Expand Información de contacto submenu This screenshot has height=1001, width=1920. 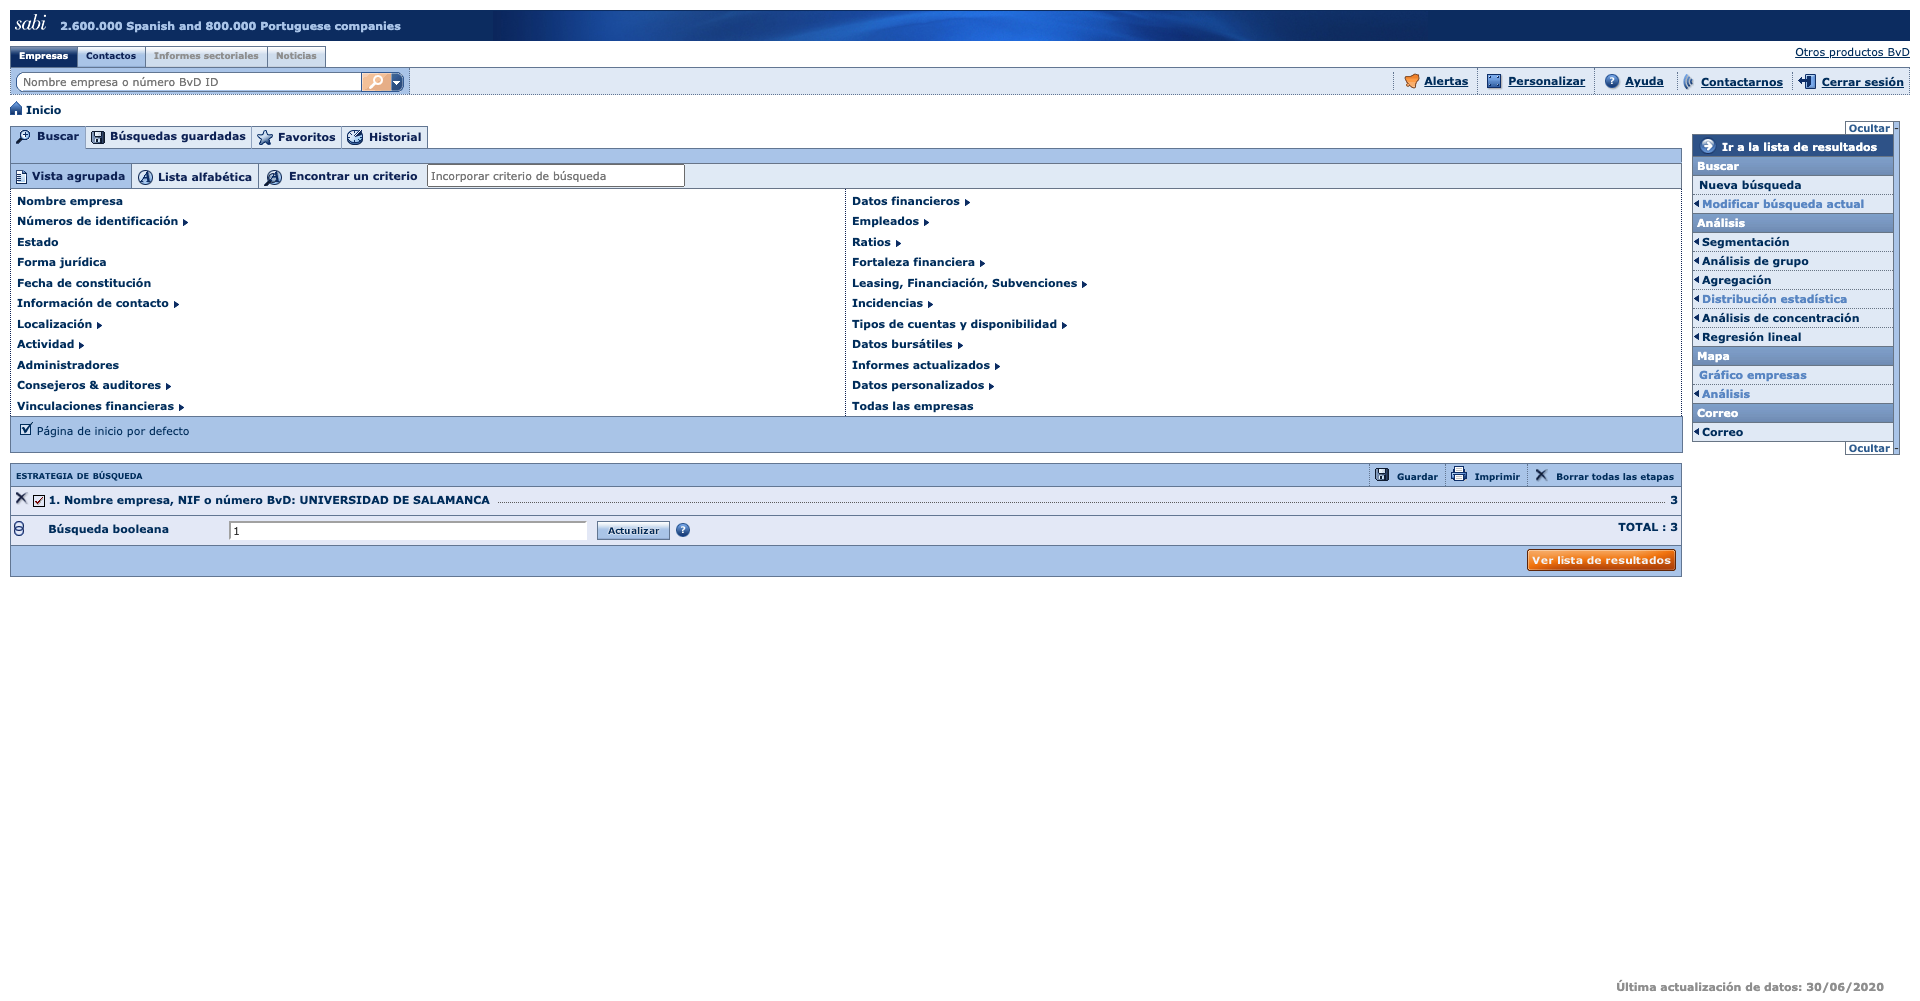(98, 303)
